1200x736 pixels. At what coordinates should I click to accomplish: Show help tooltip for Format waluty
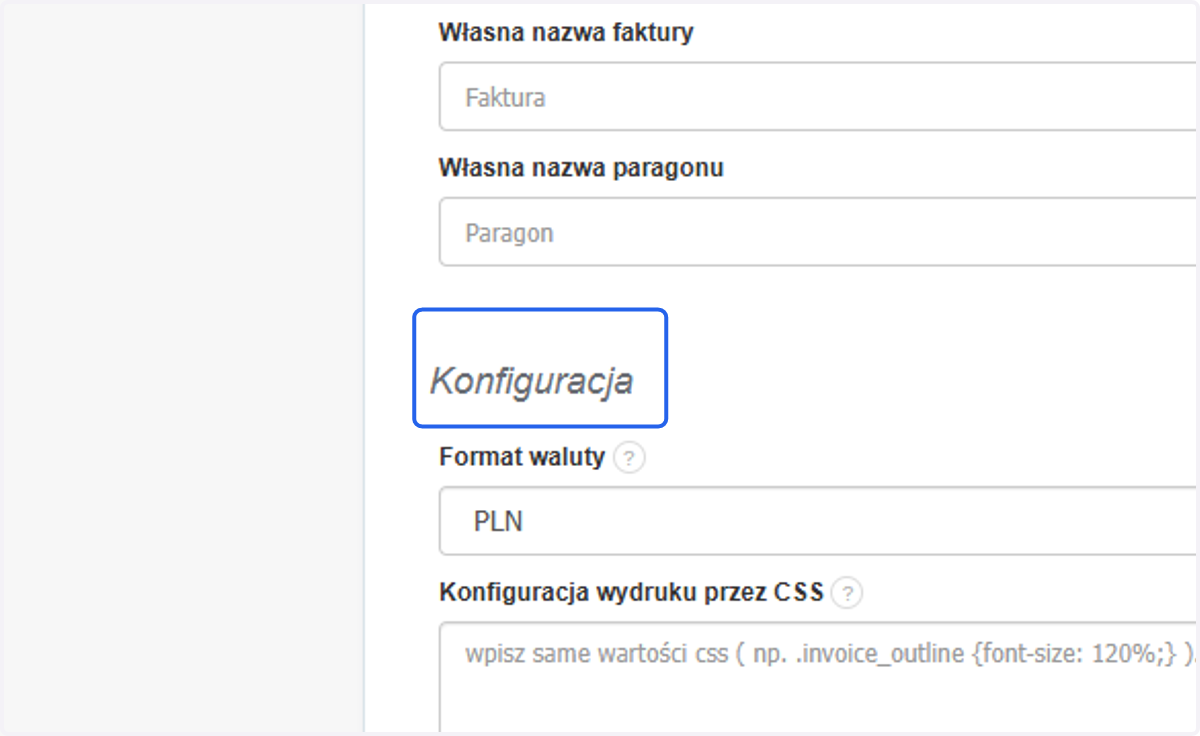tap(629, 459)
